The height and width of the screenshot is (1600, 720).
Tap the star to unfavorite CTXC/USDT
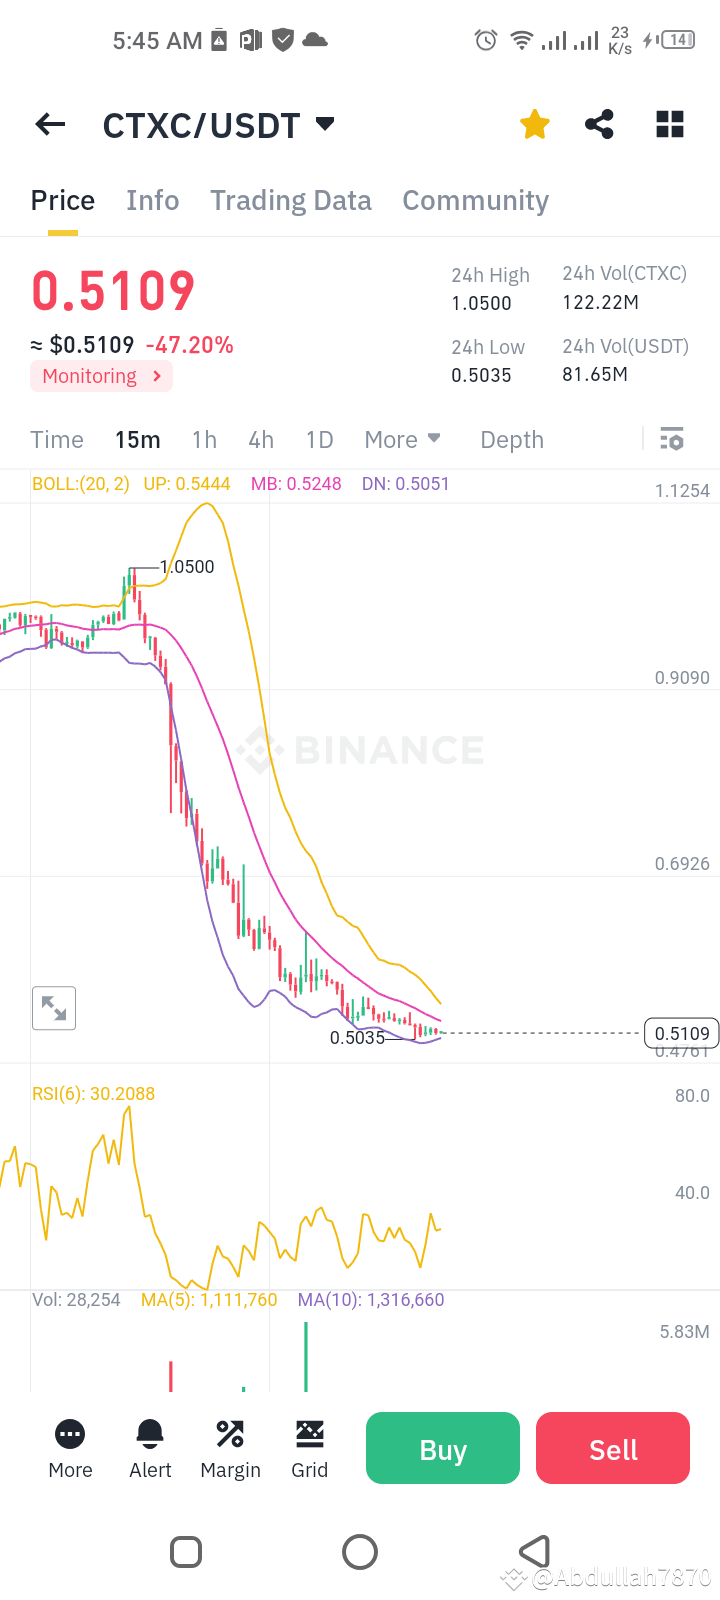tap(534, 124)
